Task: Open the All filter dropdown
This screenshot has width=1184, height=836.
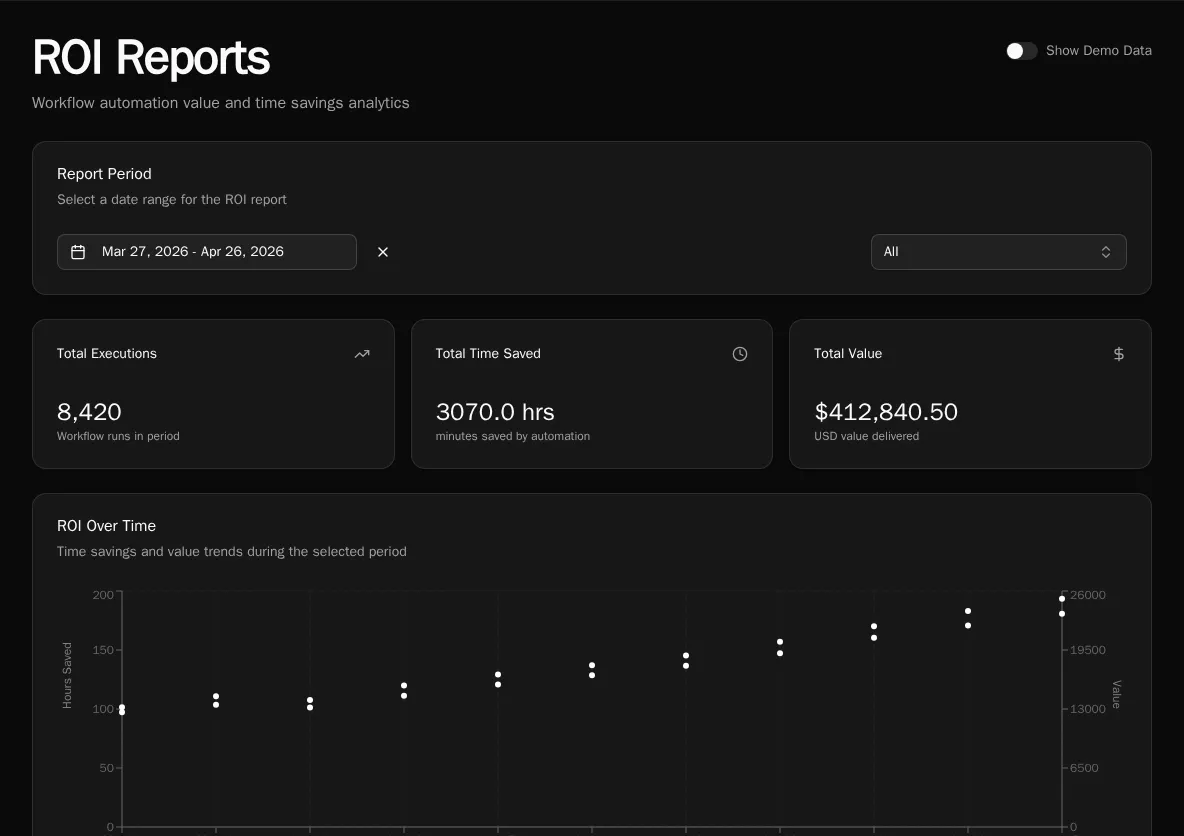Action: (998, 252)
